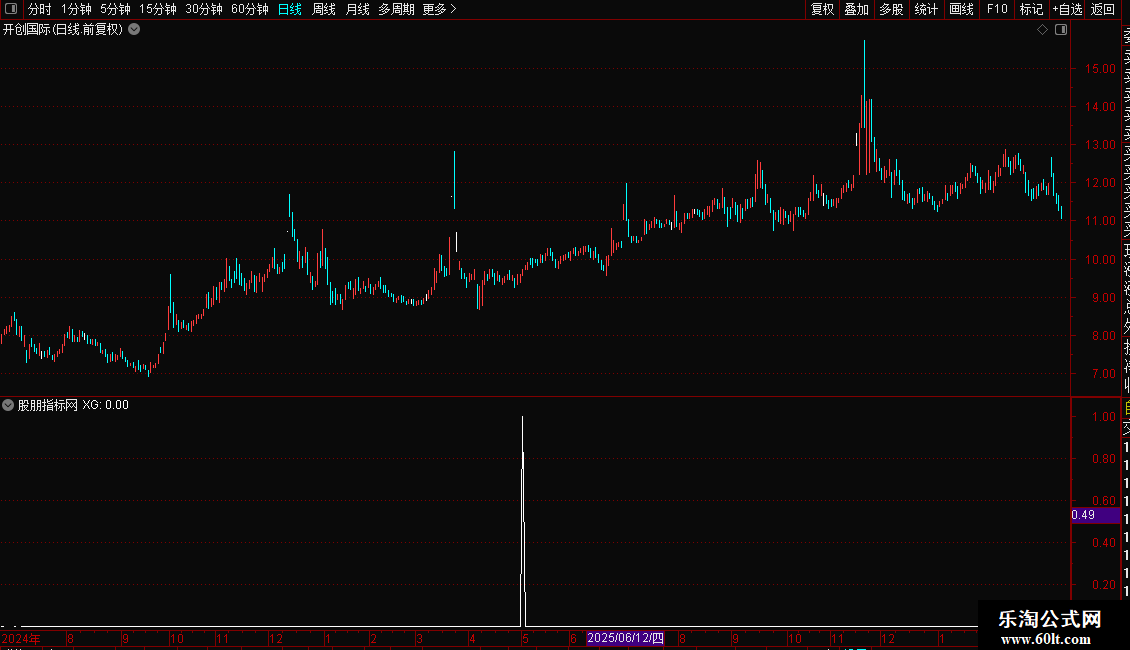Click 开创国际(日线.前复权) chart title
The height and width of the screenshot is (650, 1130).
click(x=63, y=30)
